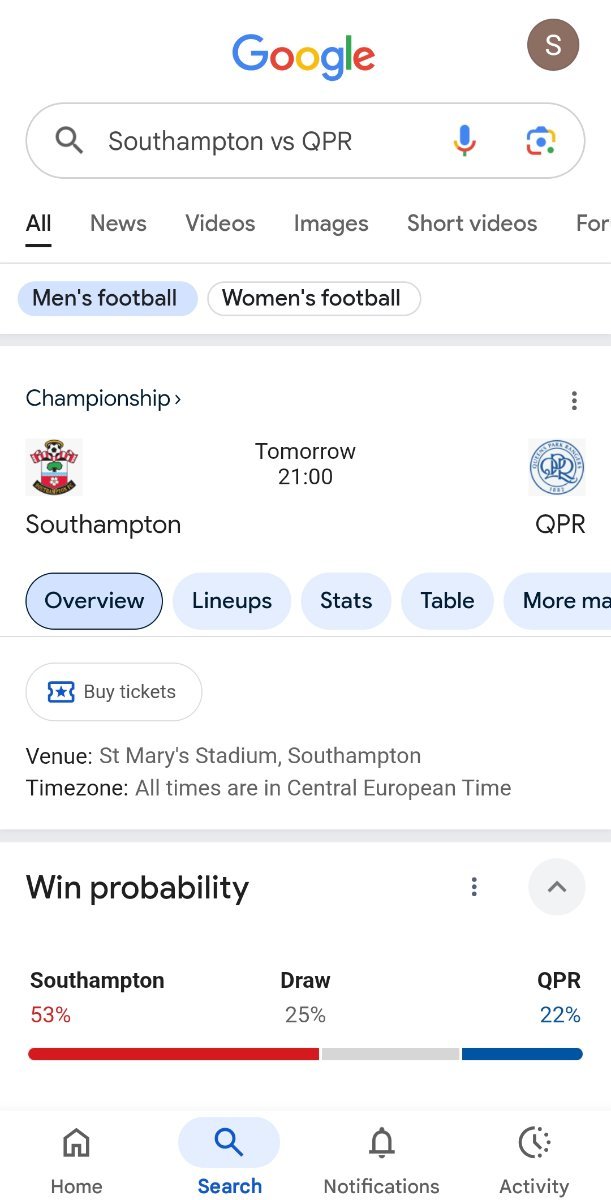Click the Buy tickets button
This screenshot has height=1200, width=611.
coord(113,692)
